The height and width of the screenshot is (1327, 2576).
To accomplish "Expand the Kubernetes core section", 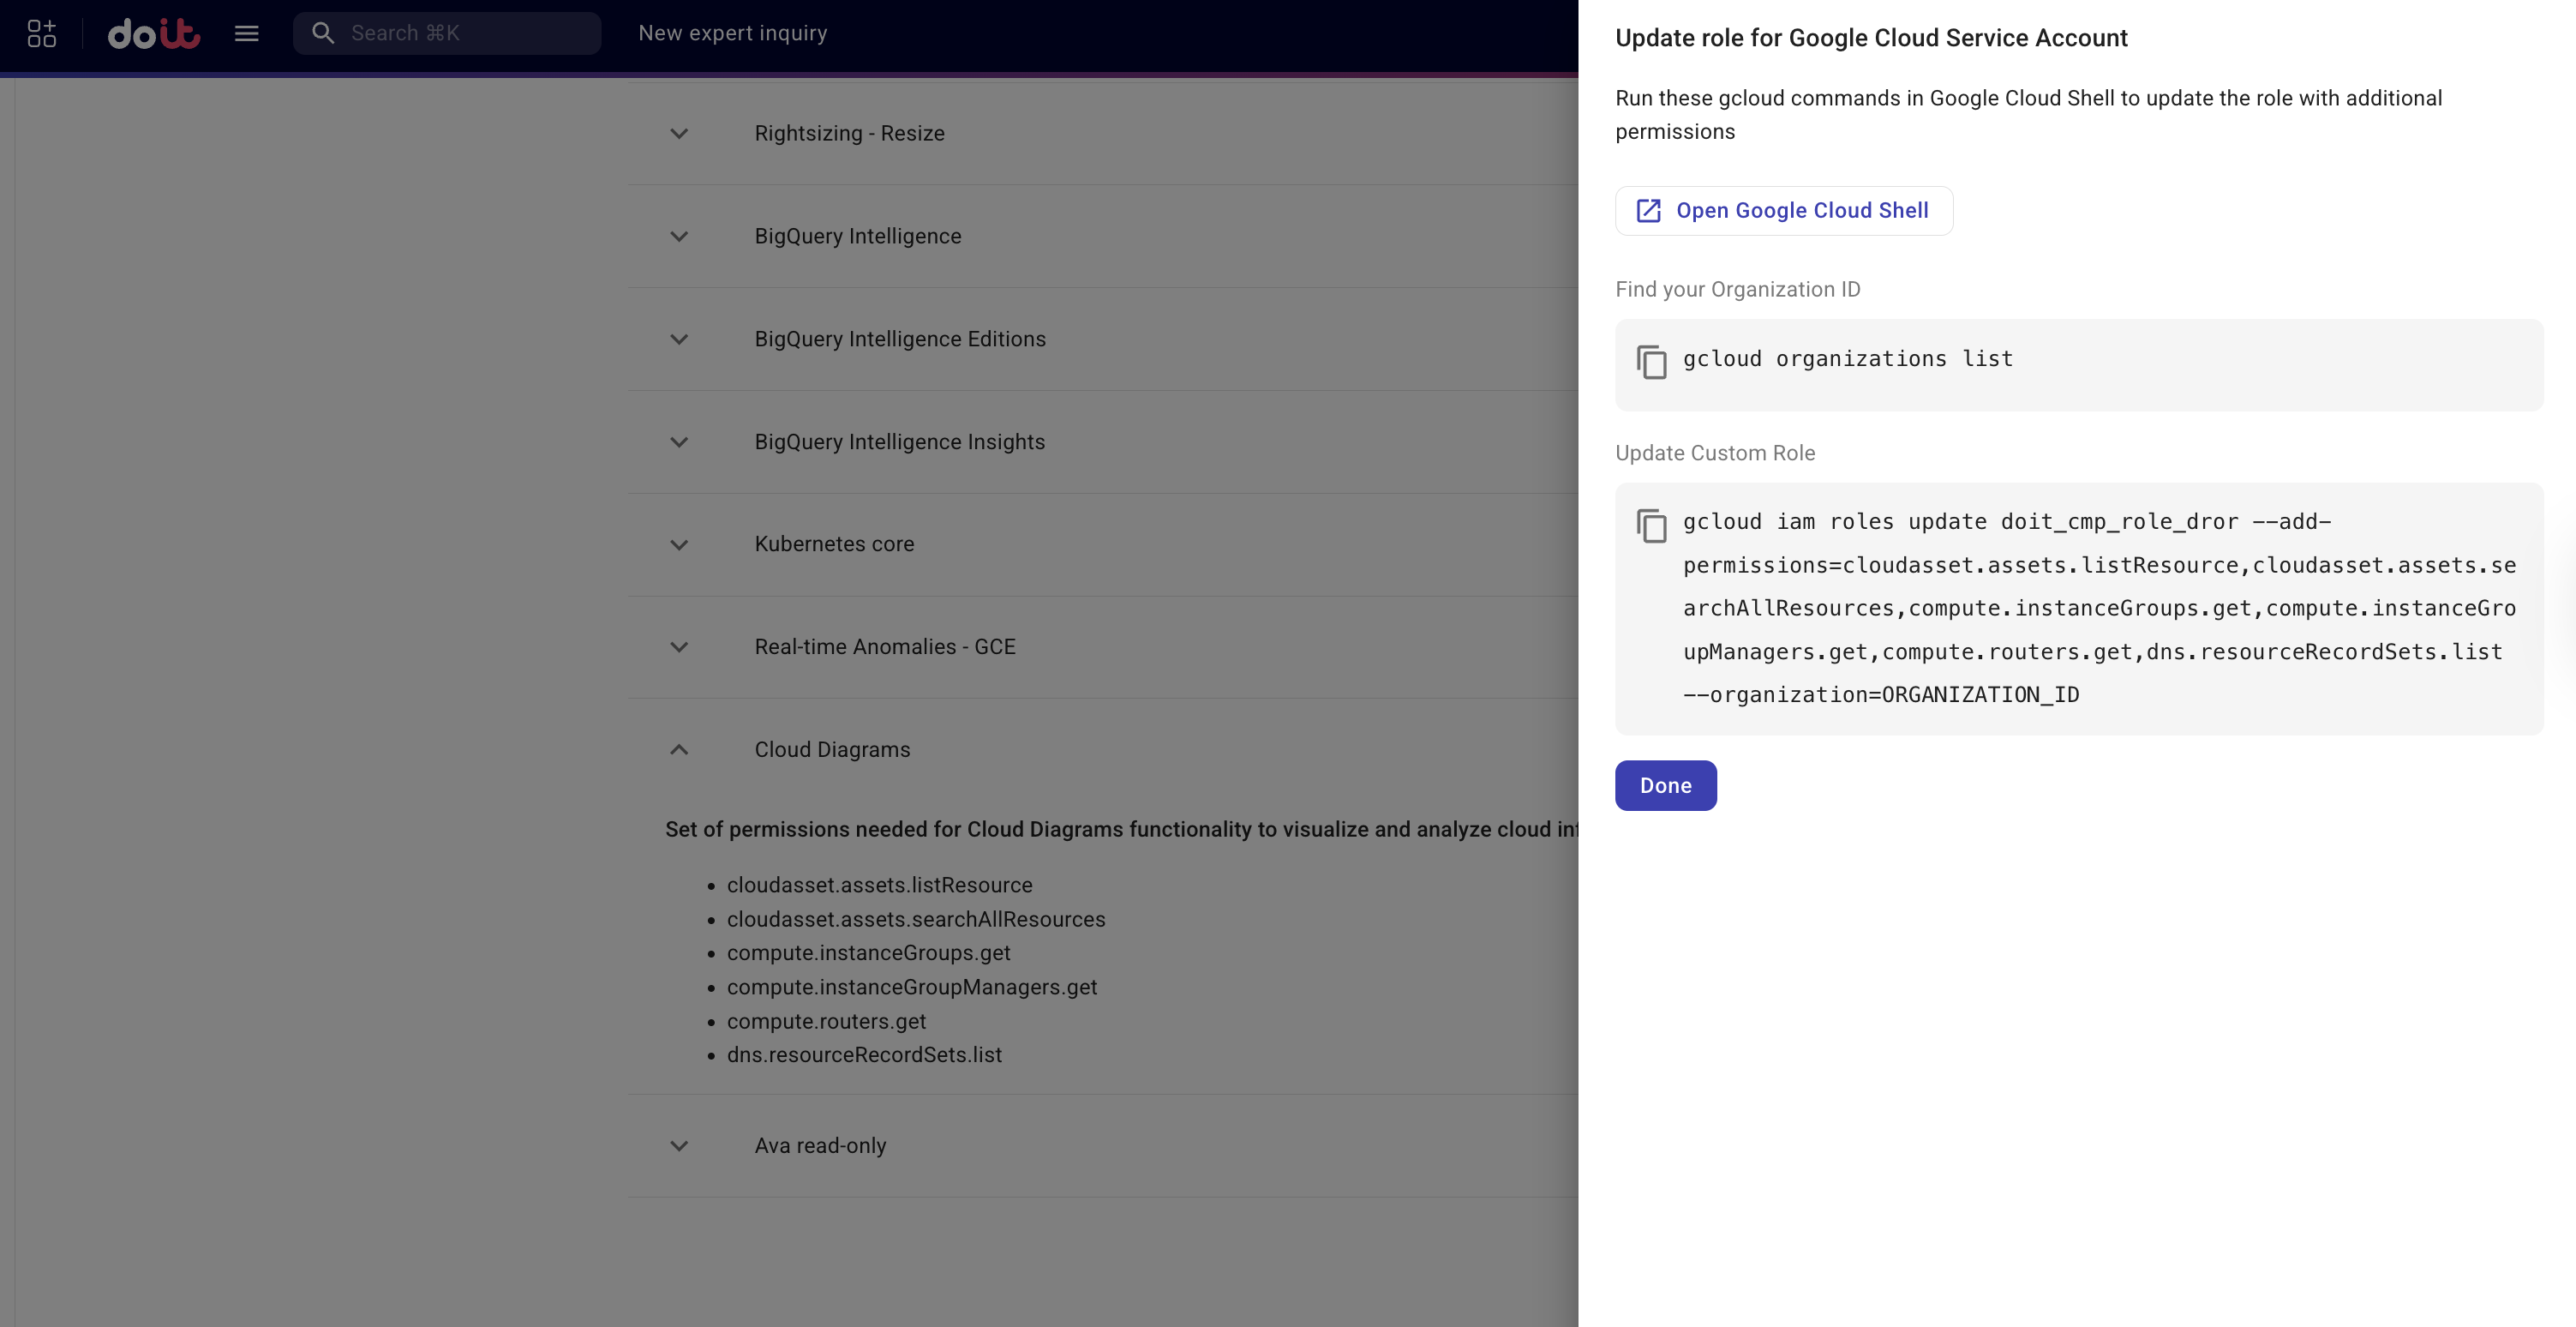I will point(679,545).
